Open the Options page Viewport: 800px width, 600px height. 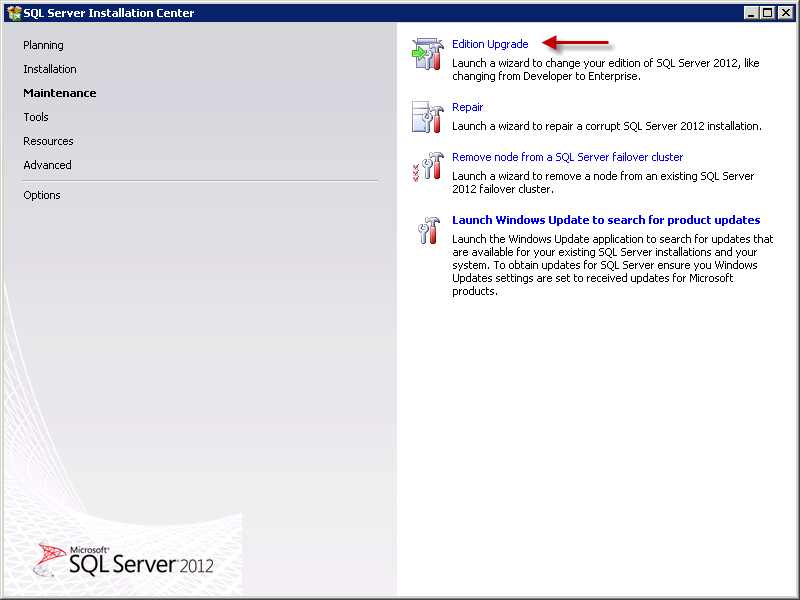coord(42,195)
